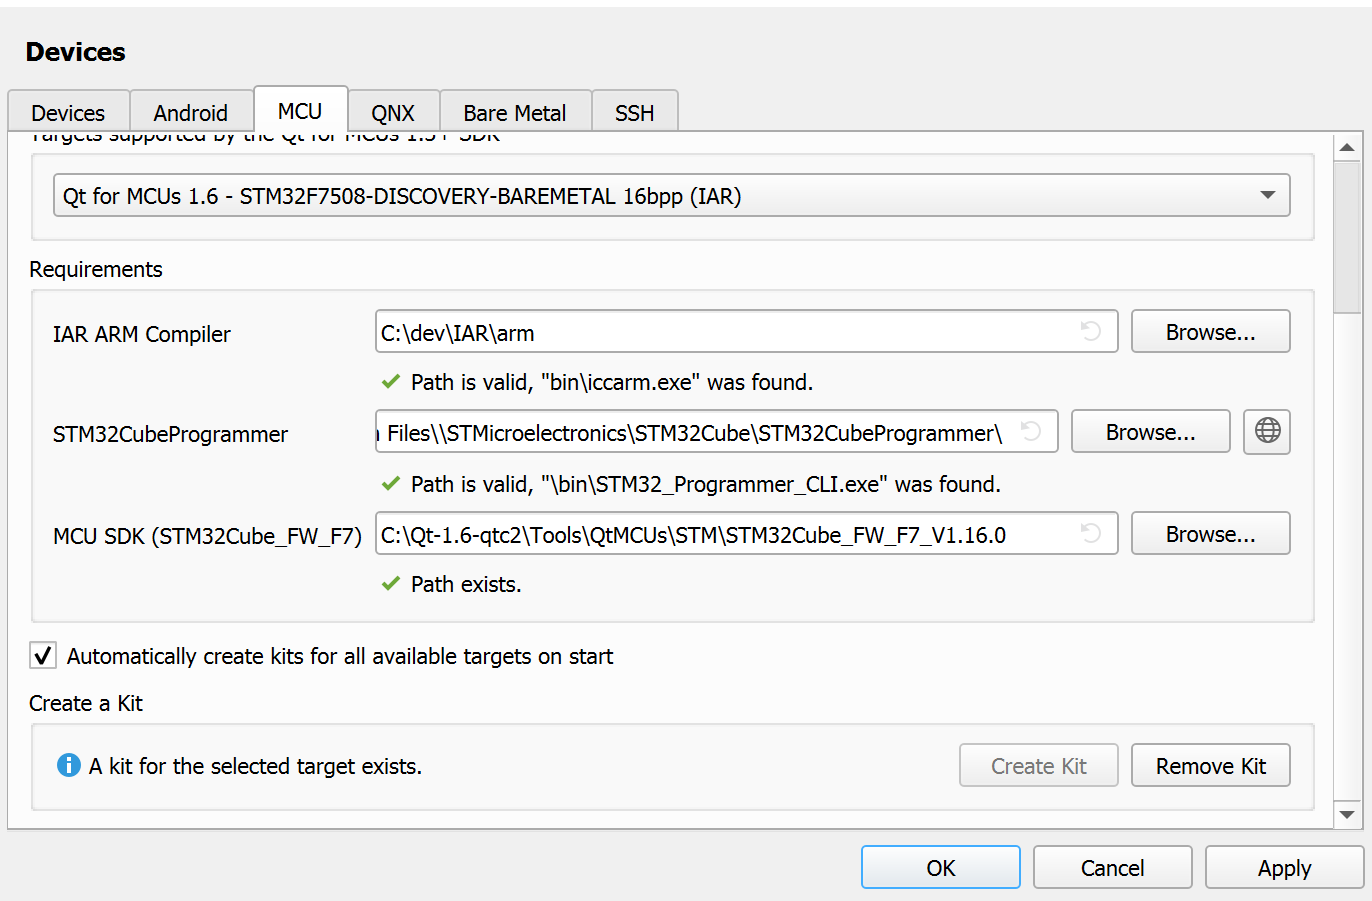Go to the Bare Metal tab

514,113
